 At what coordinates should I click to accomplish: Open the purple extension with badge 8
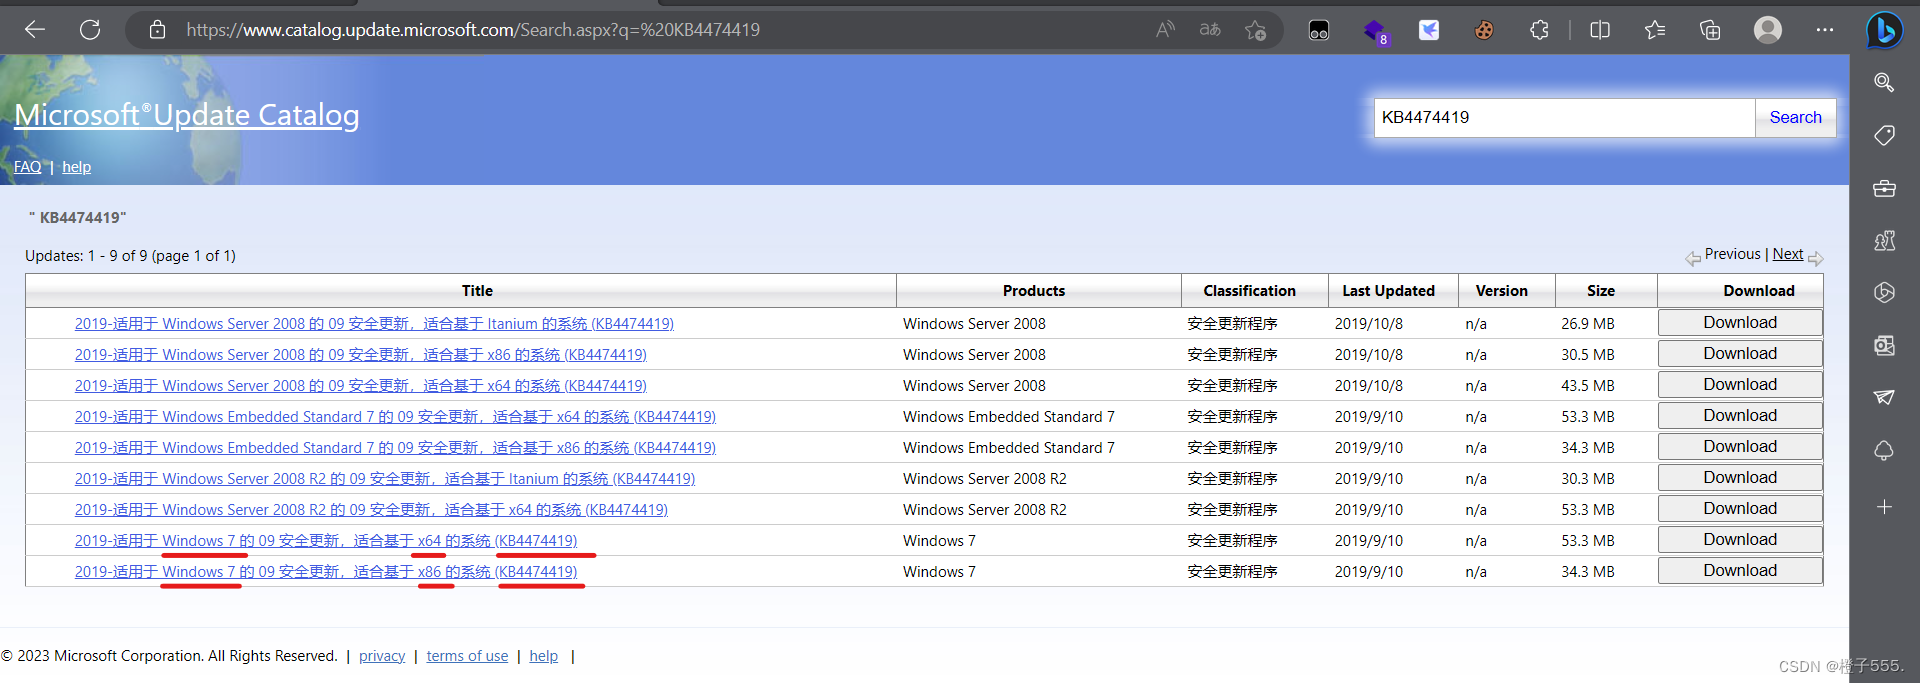(x=1376, y=31)
